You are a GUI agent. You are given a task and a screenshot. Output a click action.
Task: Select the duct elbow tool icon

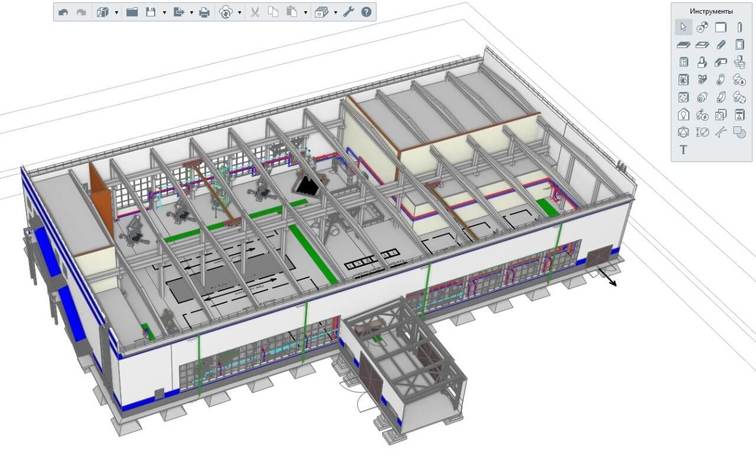tap(721, 62)
